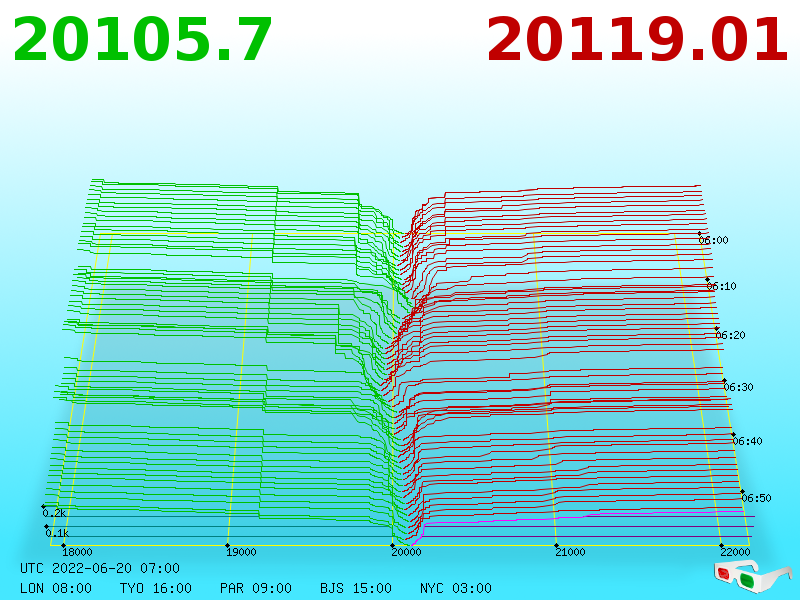Click the 06:20 time marker
This screenshot has height=600, width=800.
pyautogui.click(x=730, y=335)
